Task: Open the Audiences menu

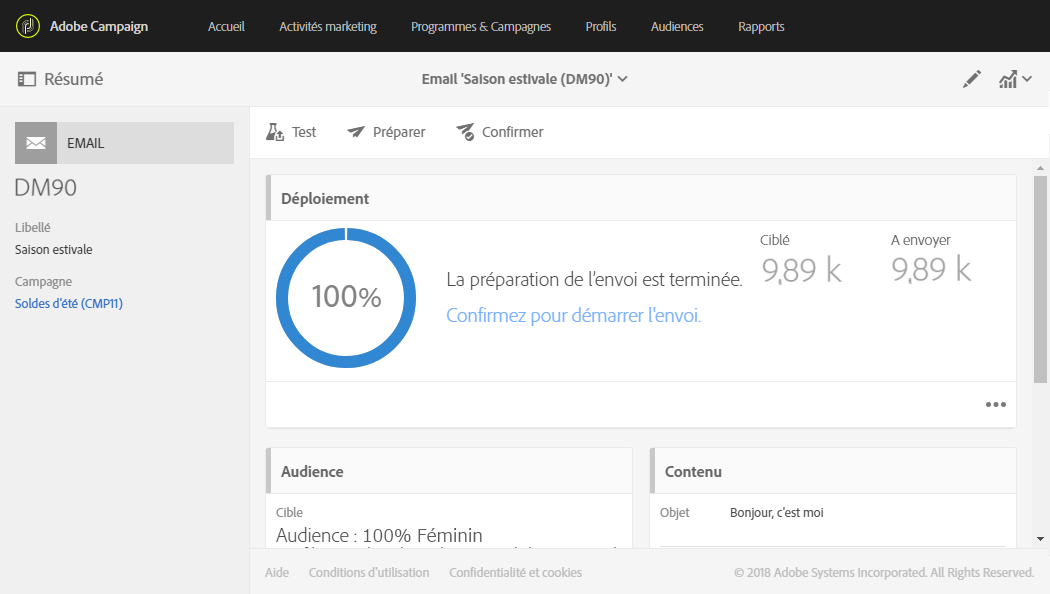Action: coord(677,26)
